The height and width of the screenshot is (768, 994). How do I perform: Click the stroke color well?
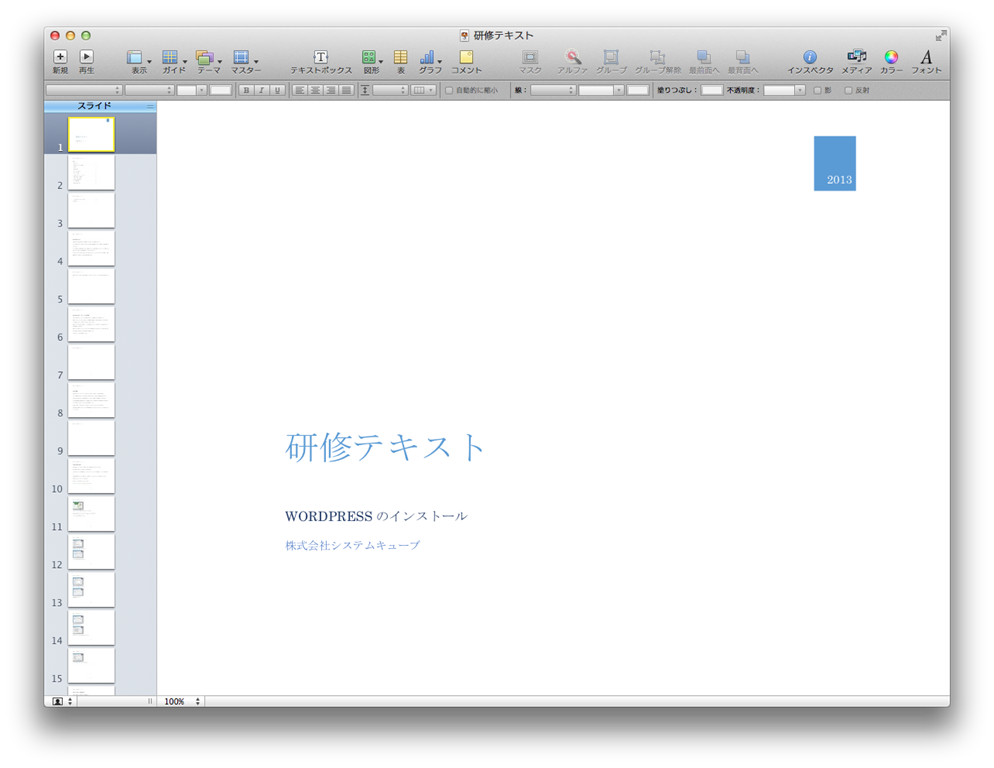coord(638,90)
